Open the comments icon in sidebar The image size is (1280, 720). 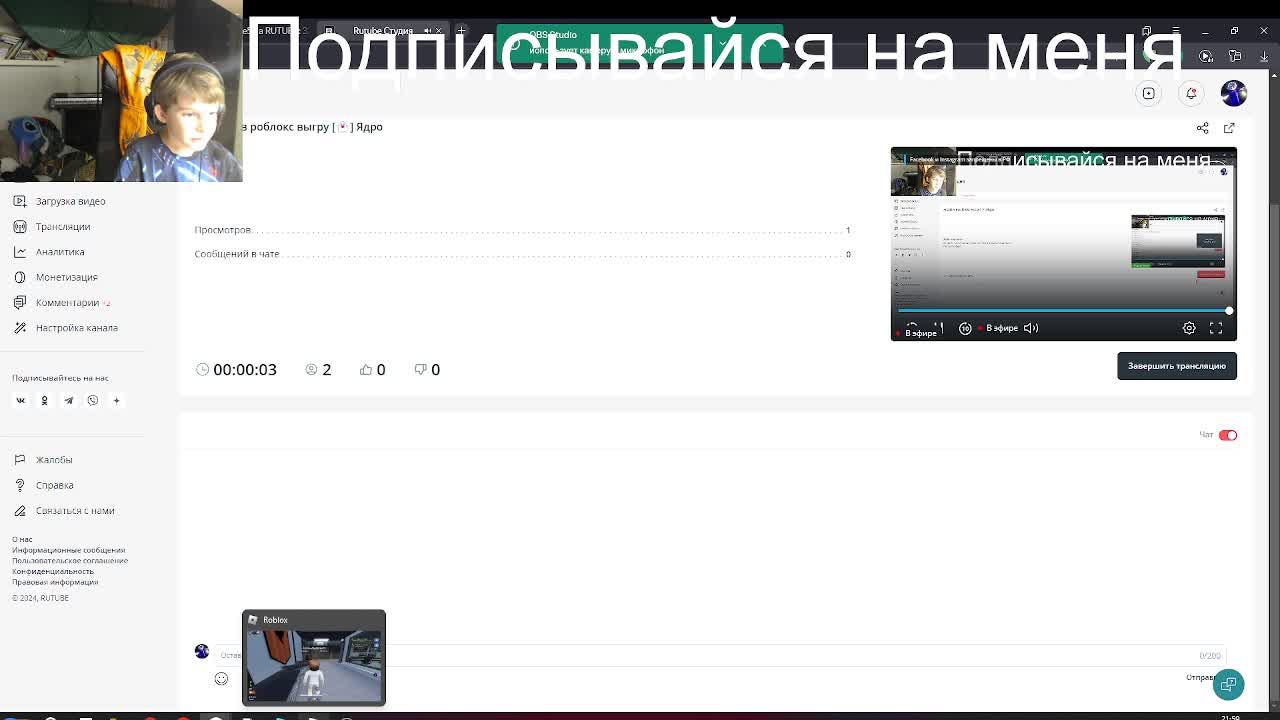(x=20, y=302)
